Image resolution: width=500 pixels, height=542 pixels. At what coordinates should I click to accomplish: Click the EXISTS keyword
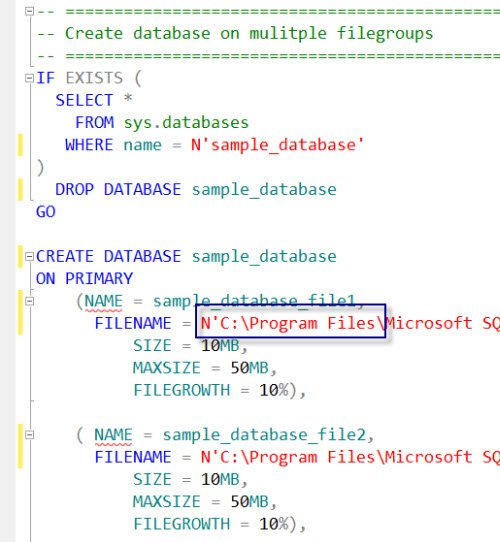(x=94, y=78)
